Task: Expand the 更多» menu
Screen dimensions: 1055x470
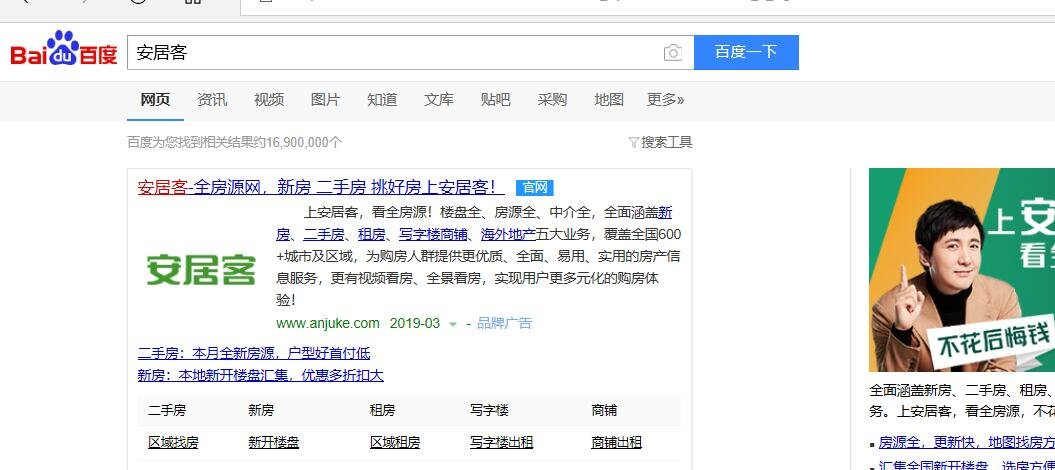Action: pyautogui.click(x=665, y=100)
